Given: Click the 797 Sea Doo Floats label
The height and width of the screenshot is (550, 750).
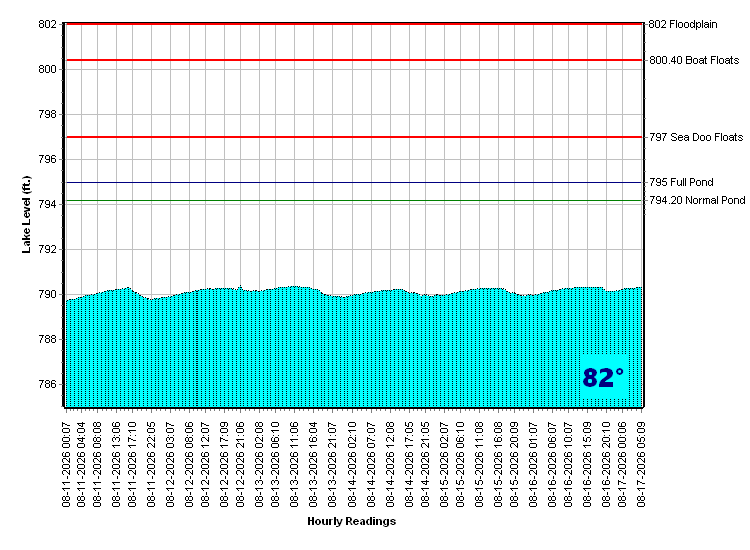Looking at the screenshot, I should click(696, 137).
